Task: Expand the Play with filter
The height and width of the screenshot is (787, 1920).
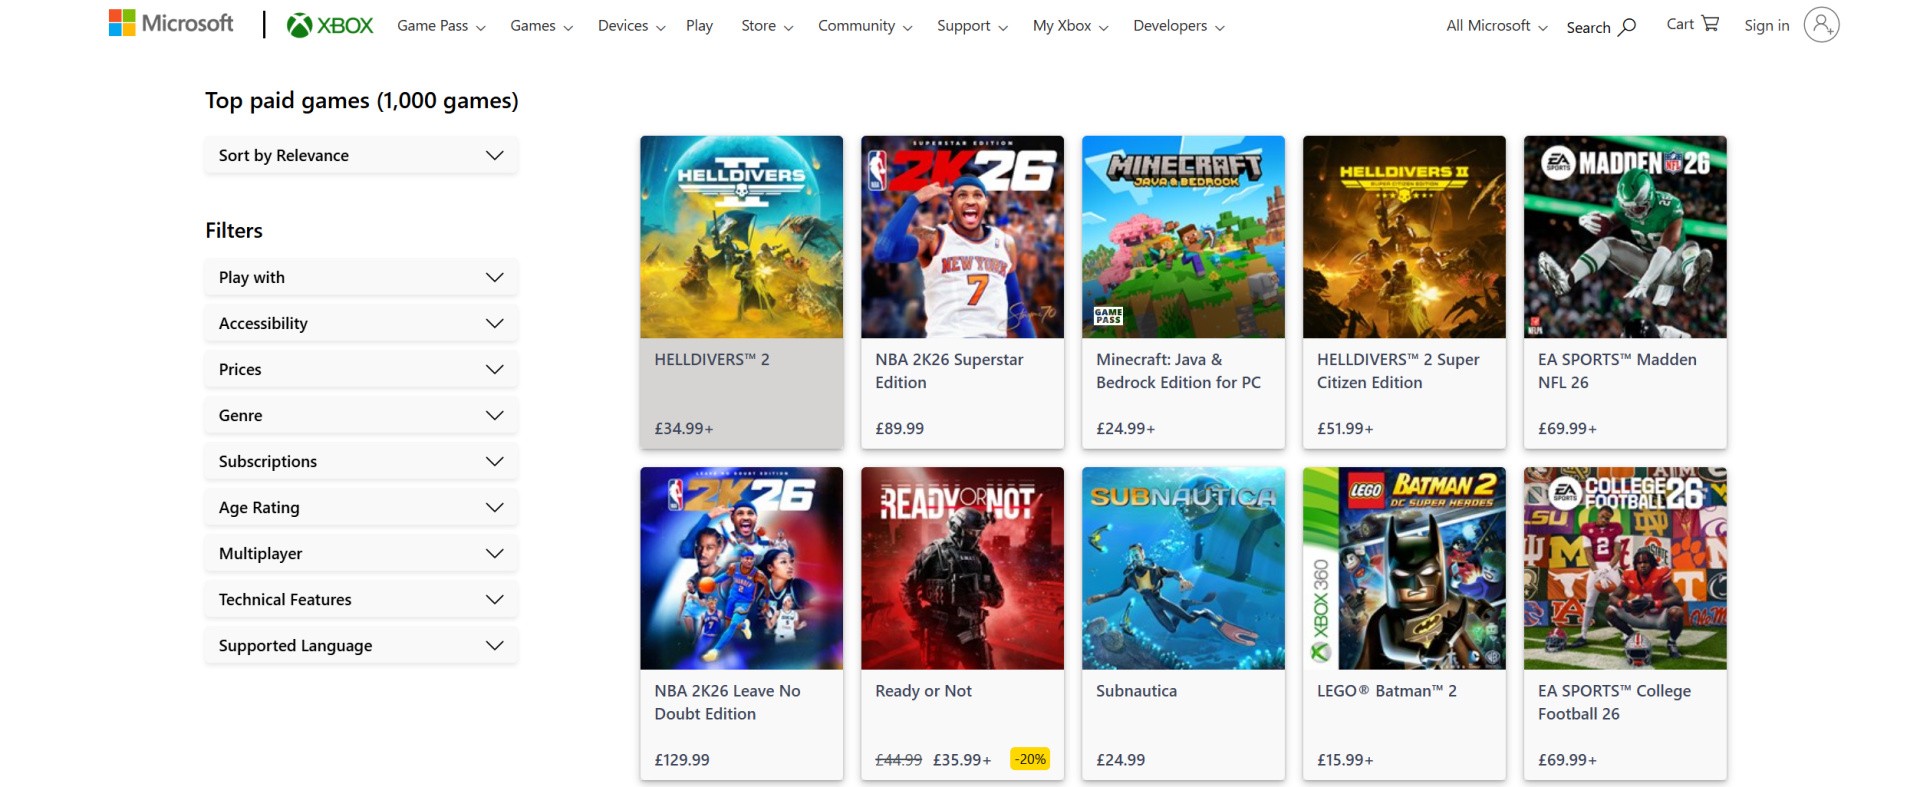Action: coord(361,277)
